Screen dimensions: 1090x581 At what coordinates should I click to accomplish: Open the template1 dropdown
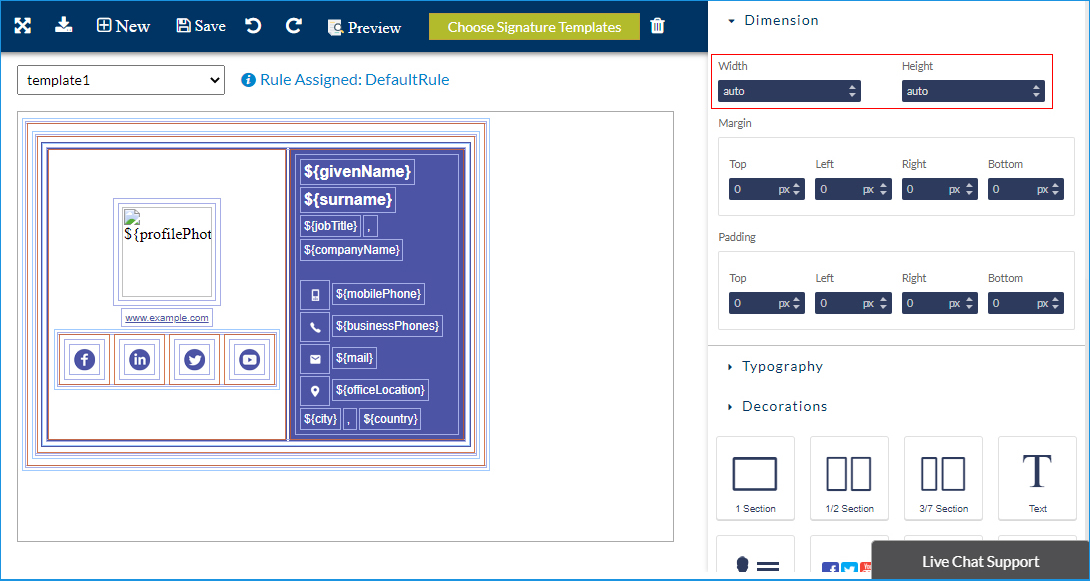(121, 80)
